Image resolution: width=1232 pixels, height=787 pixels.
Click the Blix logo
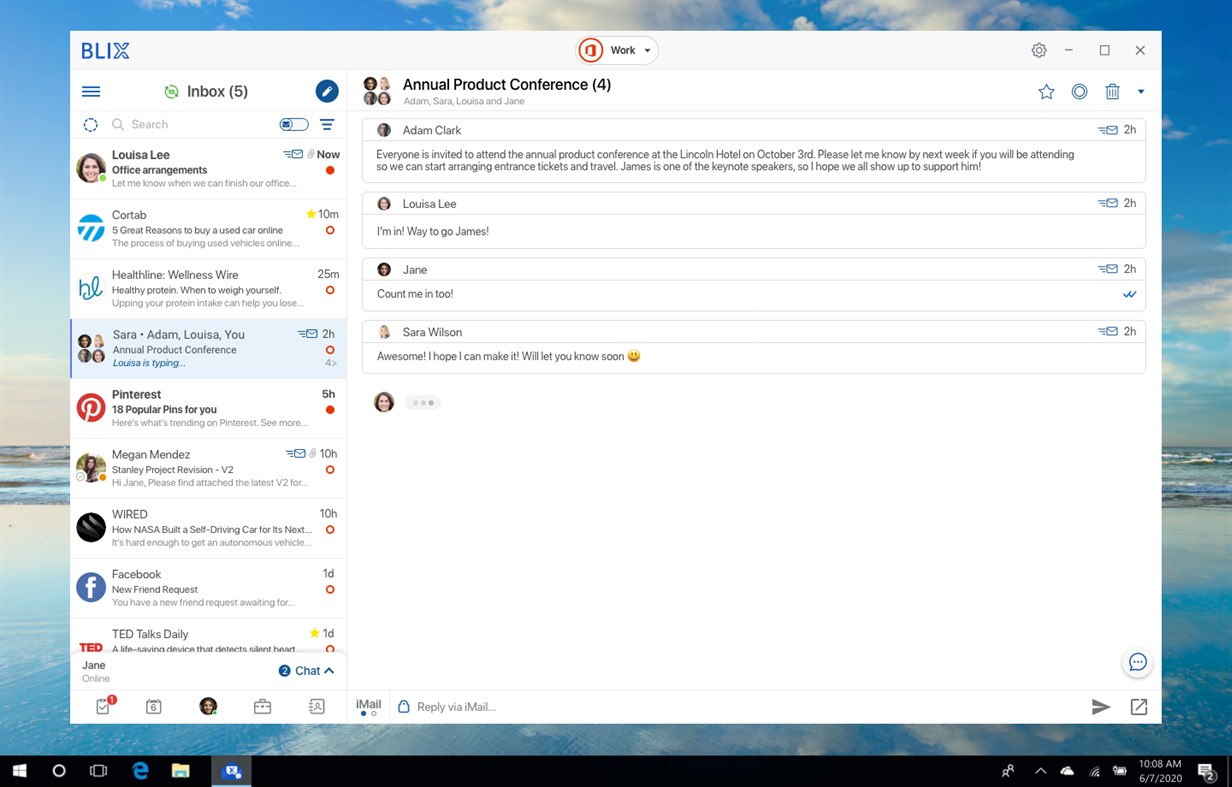105,50
